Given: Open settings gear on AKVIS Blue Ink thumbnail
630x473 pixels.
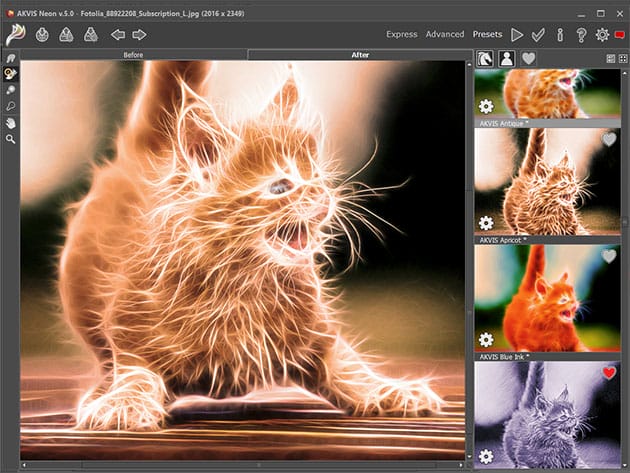Looking at the screenshot, I should click(486, 456).
